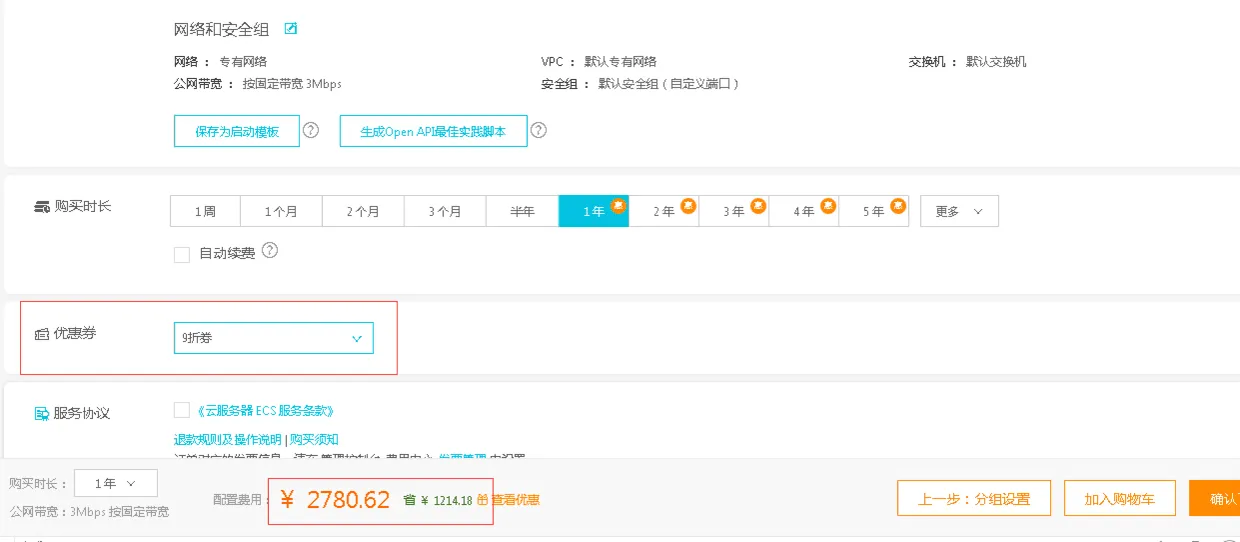Select 1年 purchase duration

594,211
